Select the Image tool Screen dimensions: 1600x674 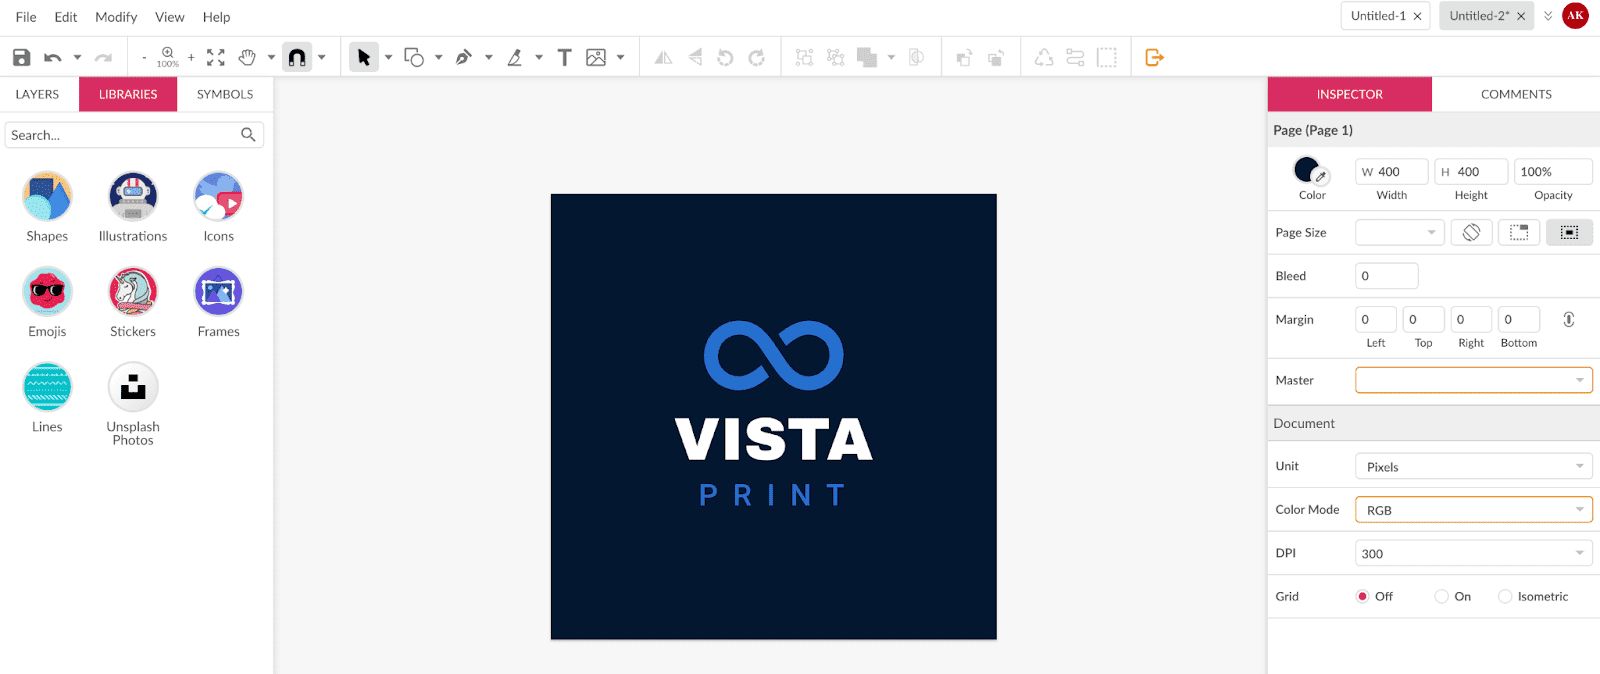tap(596, 58)
